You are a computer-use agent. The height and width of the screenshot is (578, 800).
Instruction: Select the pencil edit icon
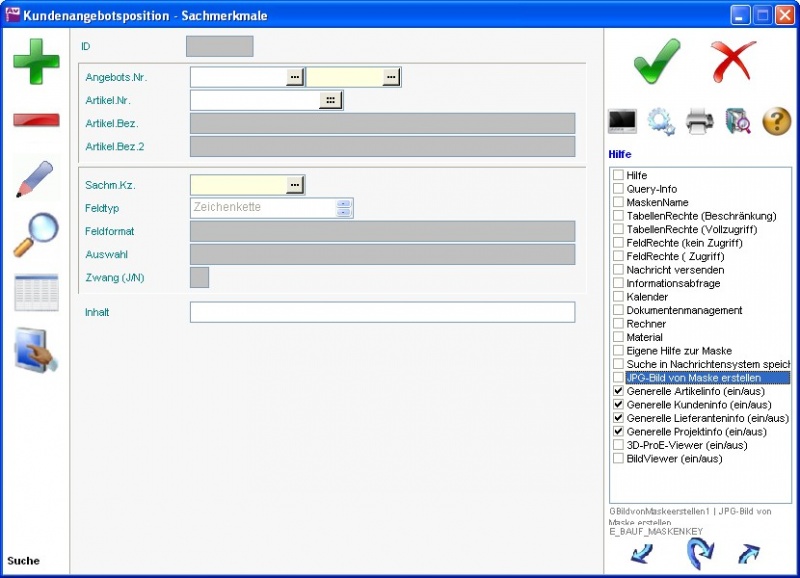pyautogui.click(x=36, y=179)
